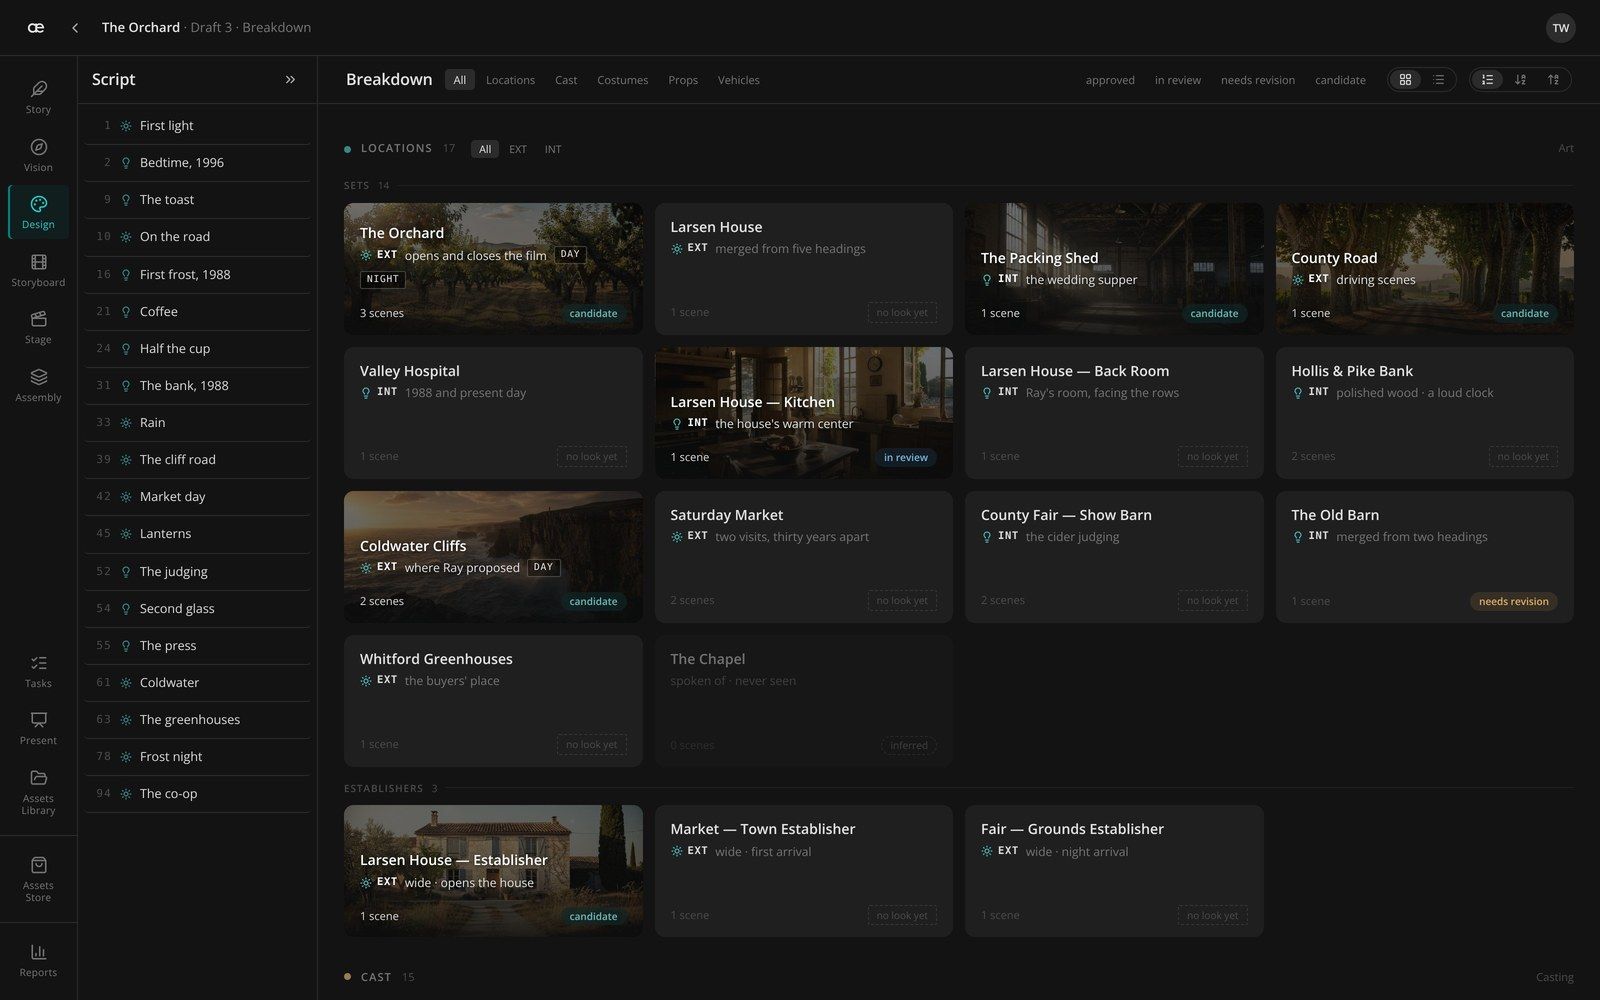Open the Stage section
The width and height of the screenshot is (1600, 1000).
click(38, 327)
